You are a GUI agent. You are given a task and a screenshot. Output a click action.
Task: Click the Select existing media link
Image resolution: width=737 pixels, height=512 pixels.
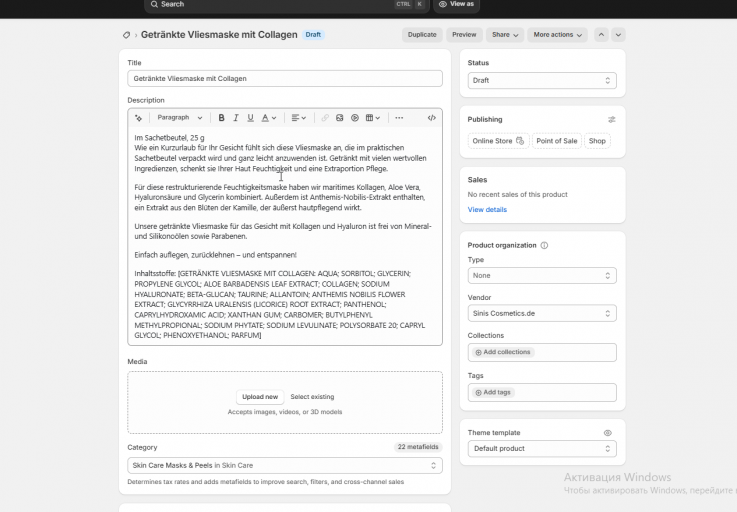point(312,397)
